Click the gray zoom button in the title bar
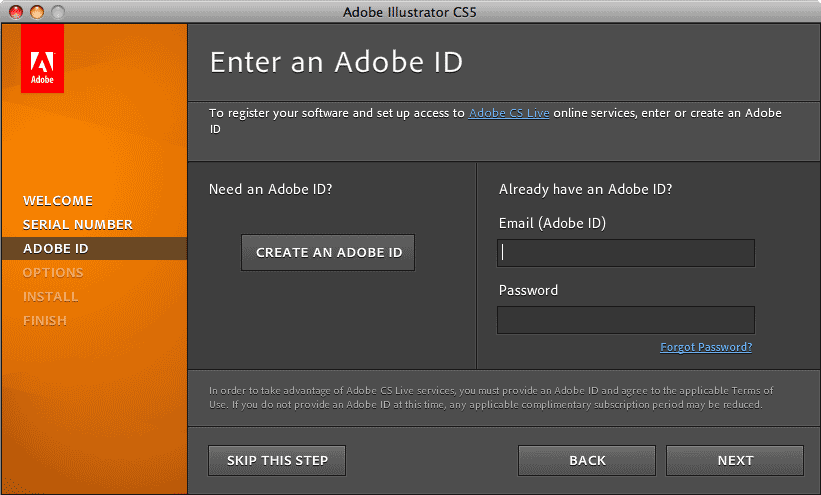Image resolution: width=821 pixels, height=495 pixels. point(58,12)
